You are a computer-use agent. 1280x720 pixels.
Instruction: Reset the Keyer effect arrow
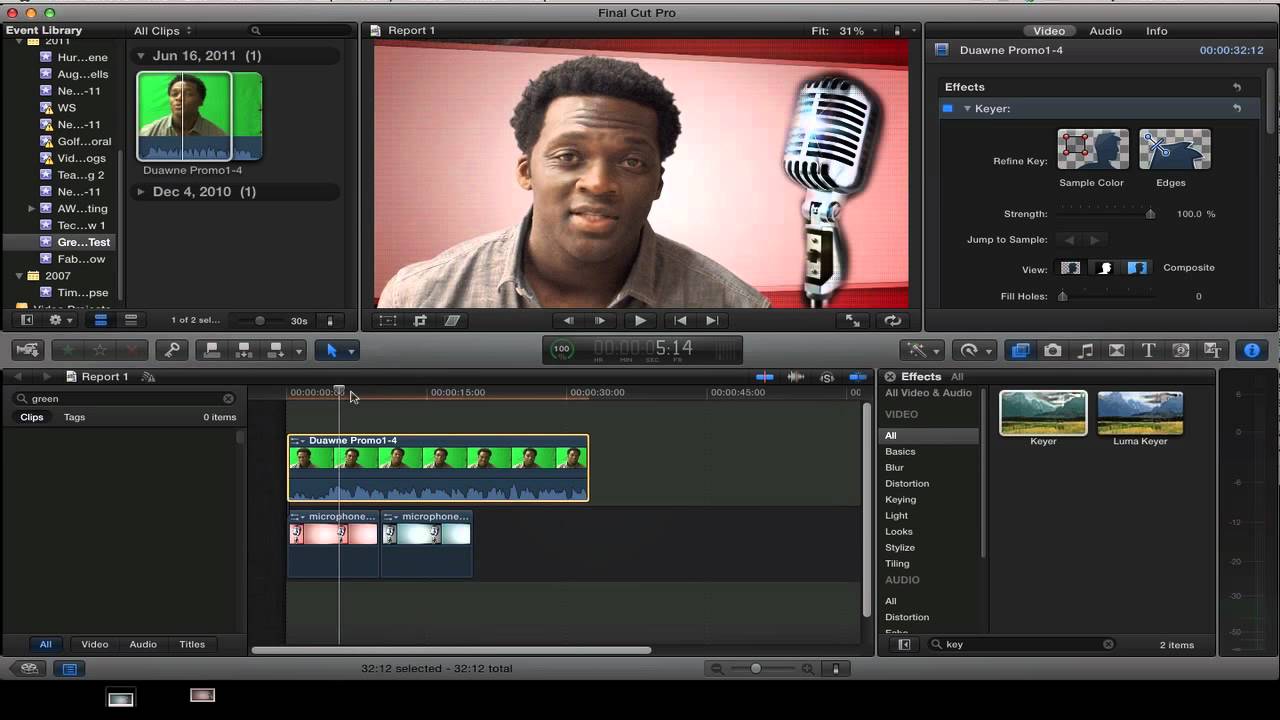pyautogui.click(x=1237, y=108)
